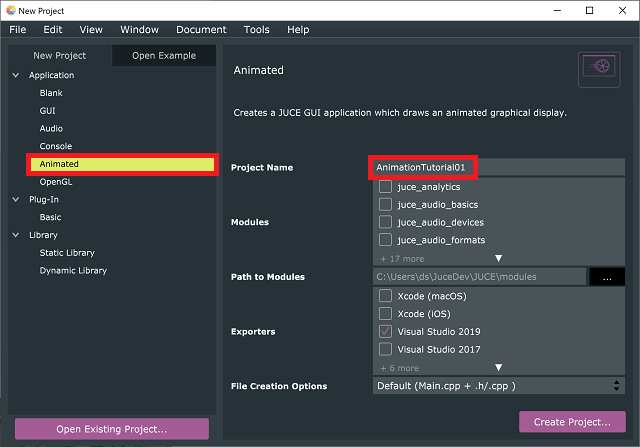Screen dimensions: 640x447
Task: Click Open Existing Project... button
Action: click(x=112, y=429)
